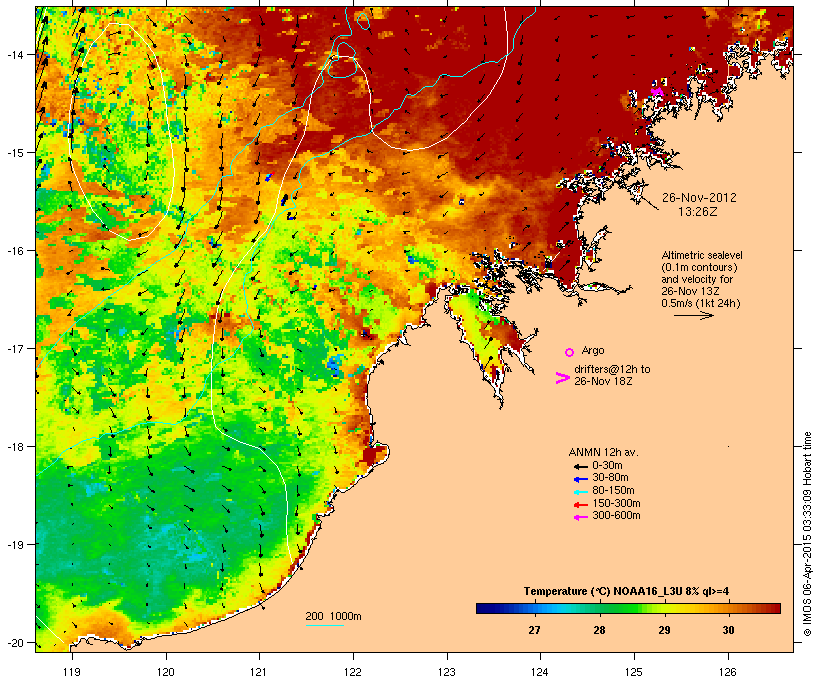The height and width of the screenshot is (680, 820).
Task: Click the 30 value on the color scale
Action: click(x=728, y=630)
